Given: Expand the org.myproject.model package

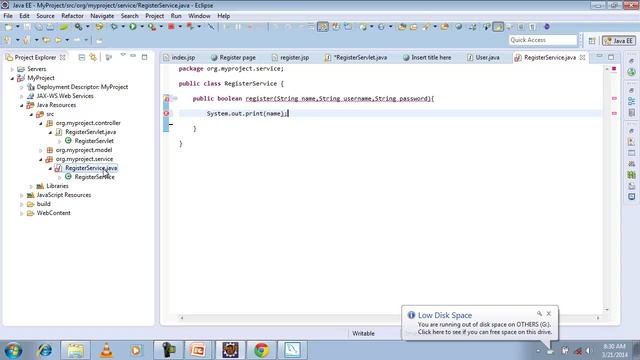Looking at the screenshot, I should [41, 150].
